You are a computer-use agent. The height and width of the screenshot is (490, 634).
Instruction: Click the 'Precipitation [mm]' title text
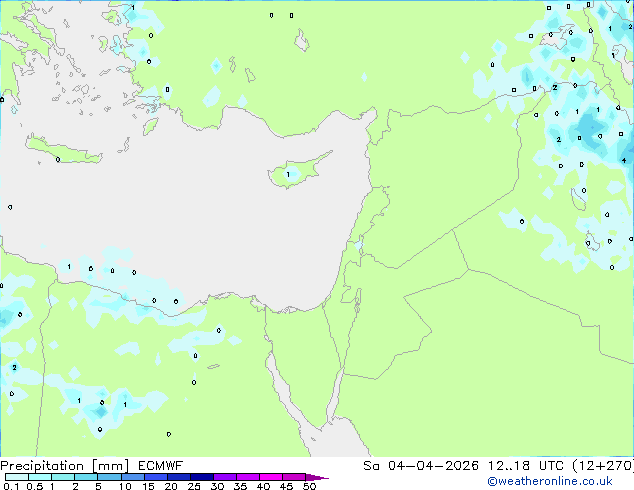click(65, 466)
